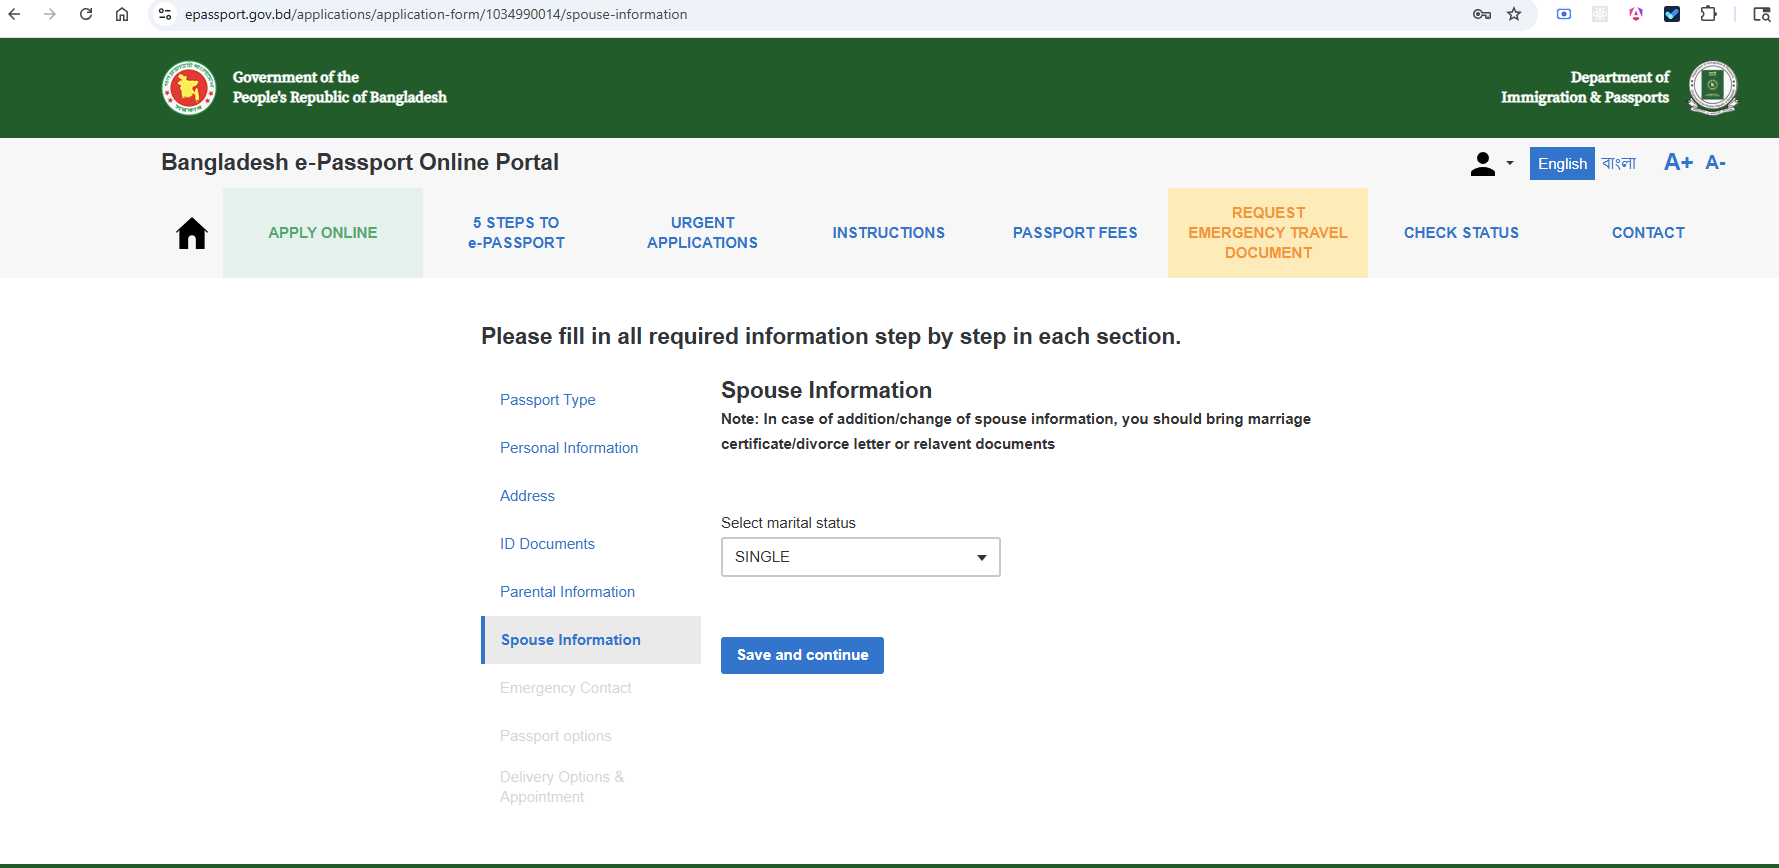Open the marital status dropdown
This screenshot has height=868, width=1779.
click(x=860, y=557)
